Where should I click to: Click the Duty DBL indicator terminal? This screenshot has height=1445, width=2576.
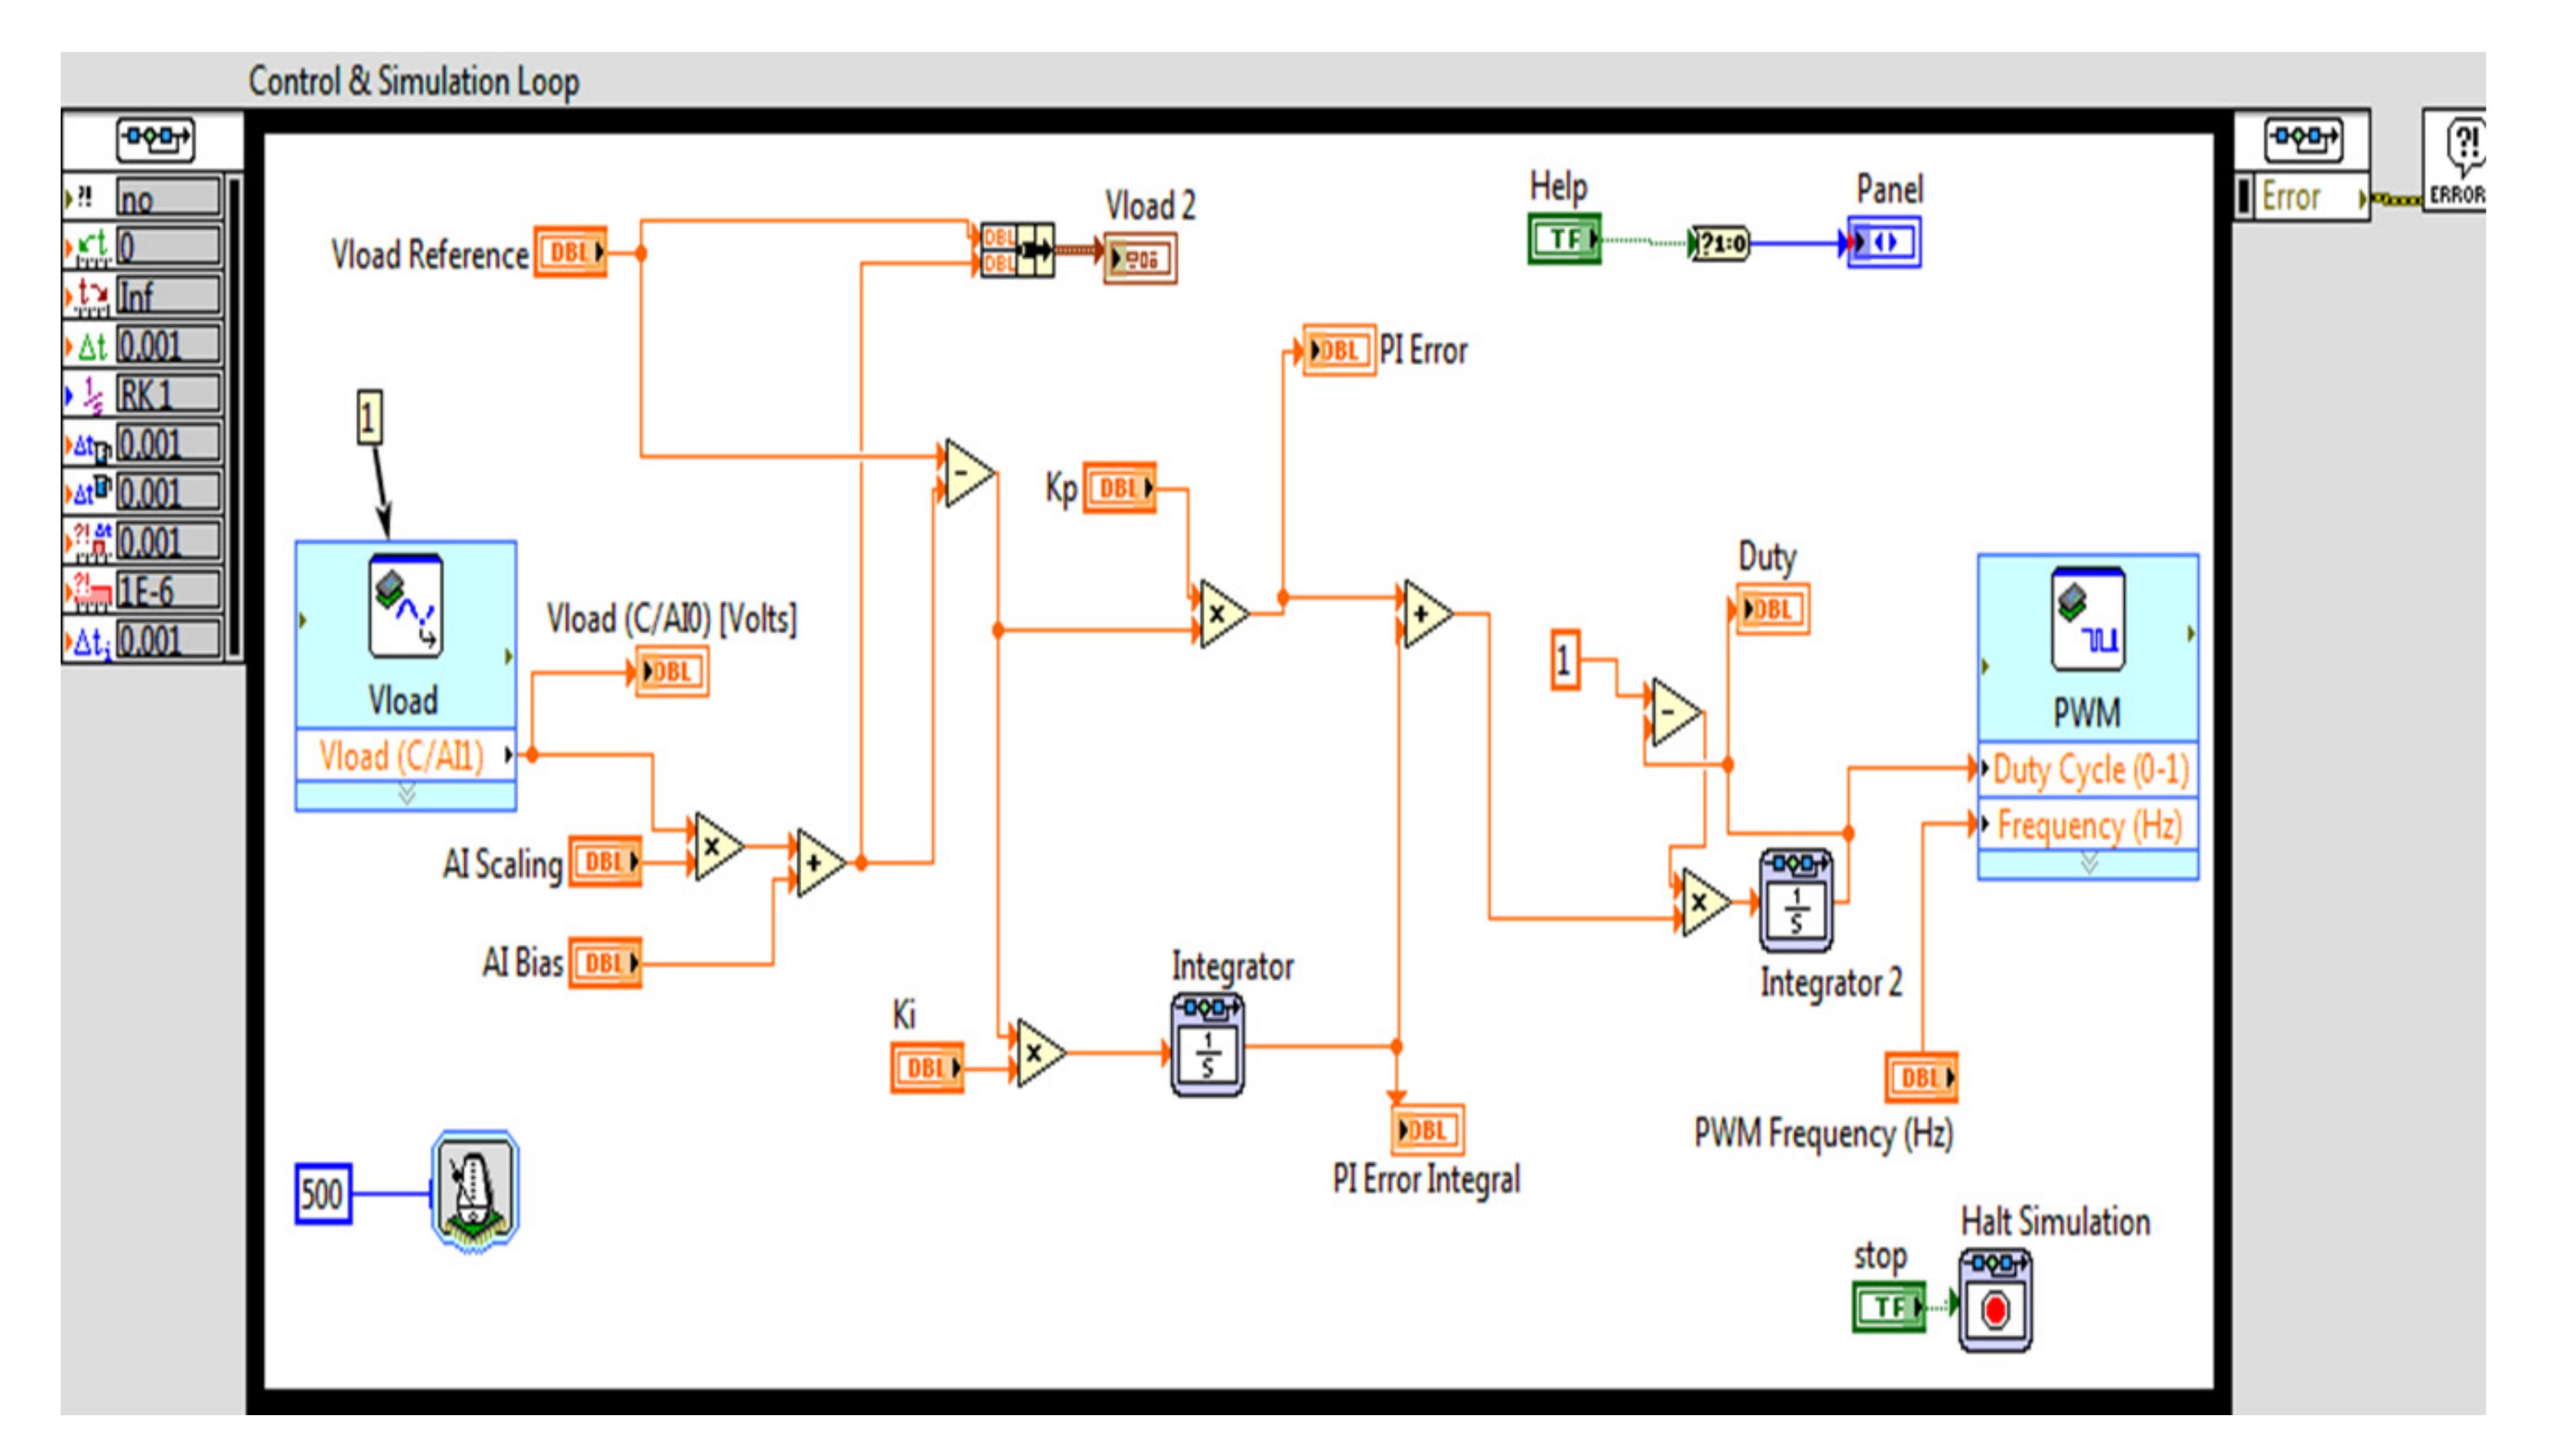click(1773, 609)
